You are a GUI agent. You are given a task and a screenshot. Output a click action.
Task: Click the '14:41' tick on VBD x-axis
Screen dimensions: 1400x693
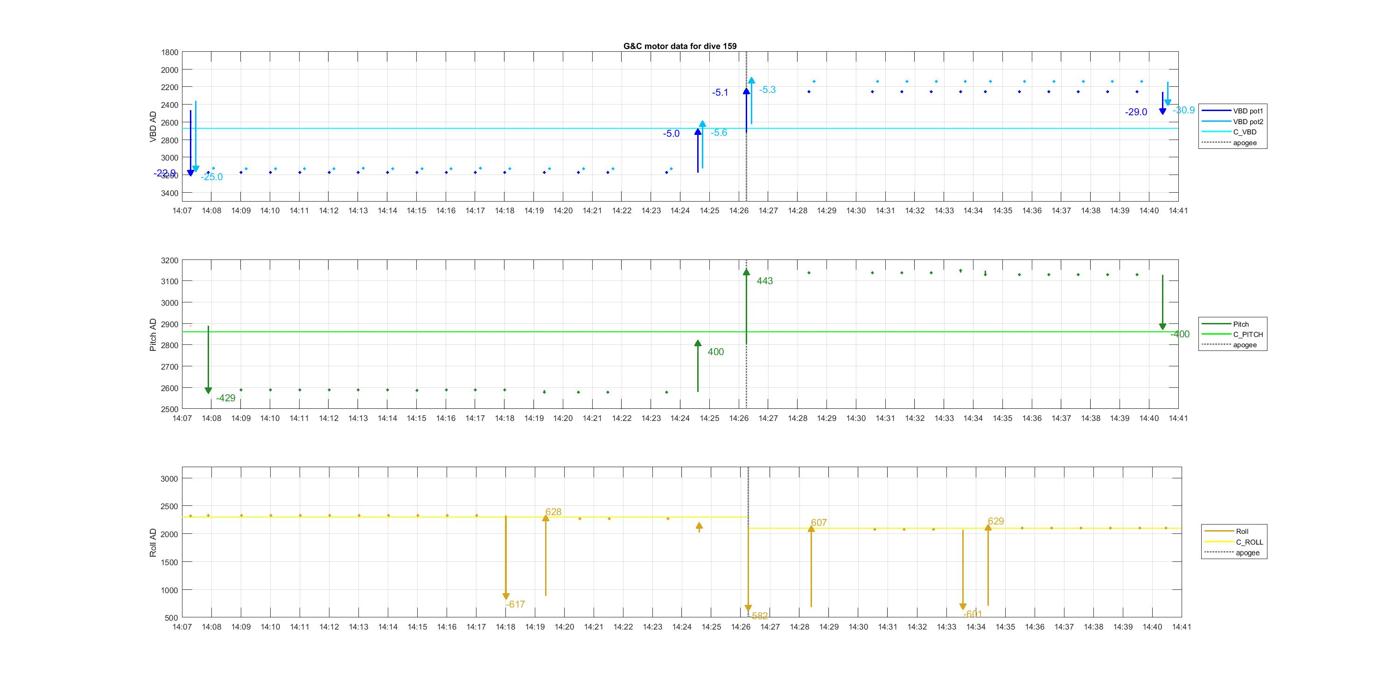click(x=1178, y=211)
